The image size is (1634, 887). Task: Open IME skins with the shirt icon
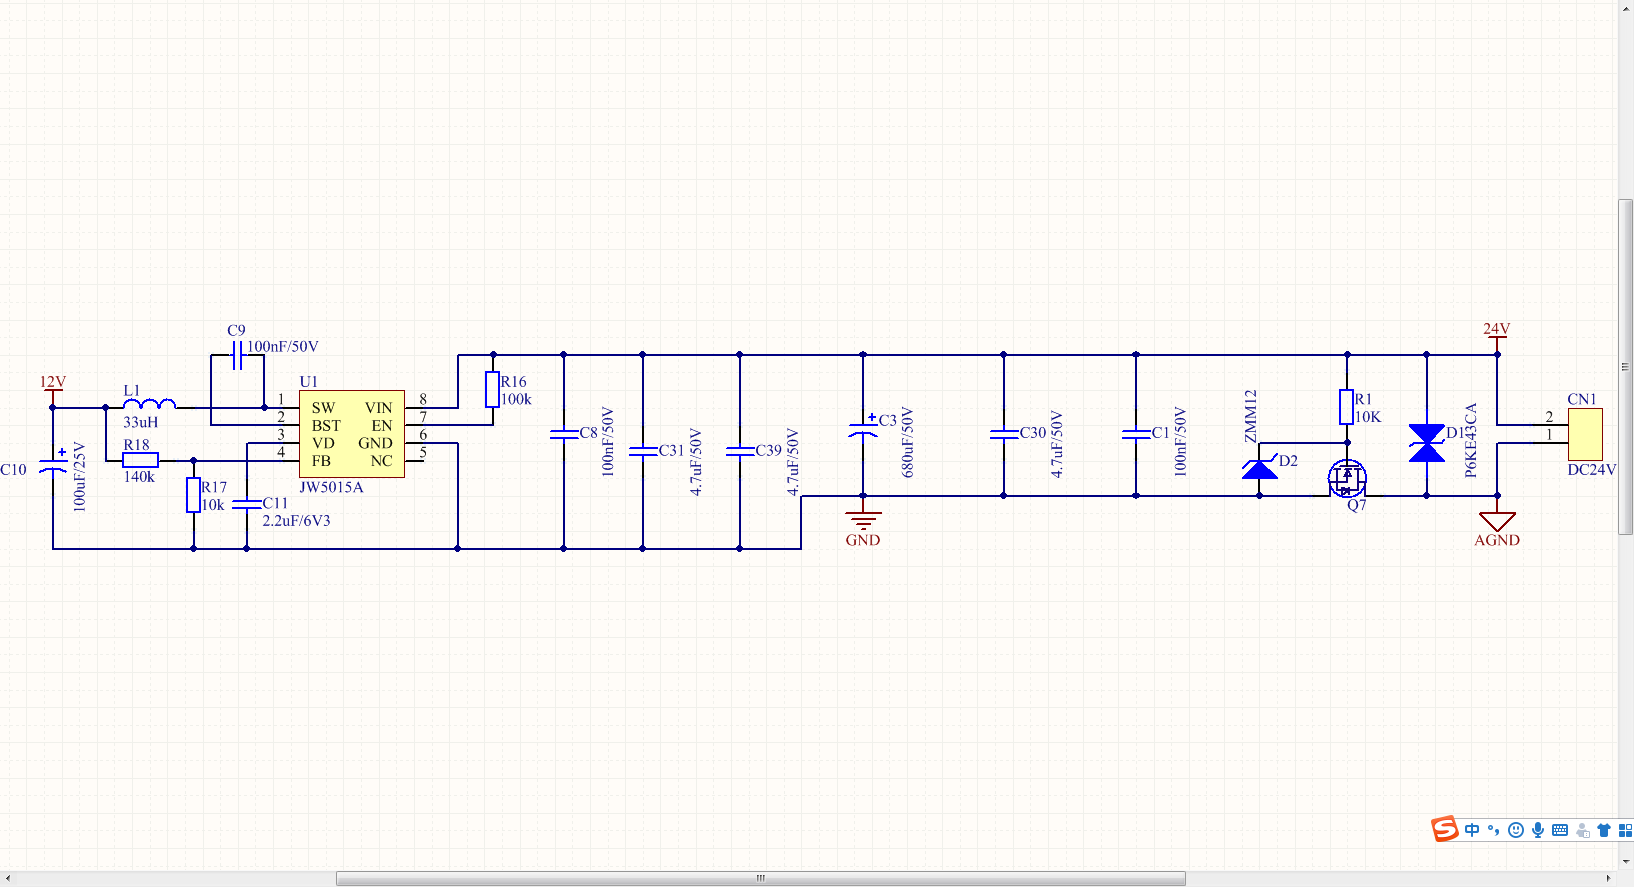pyautogui.click(x=1604, y=830)
